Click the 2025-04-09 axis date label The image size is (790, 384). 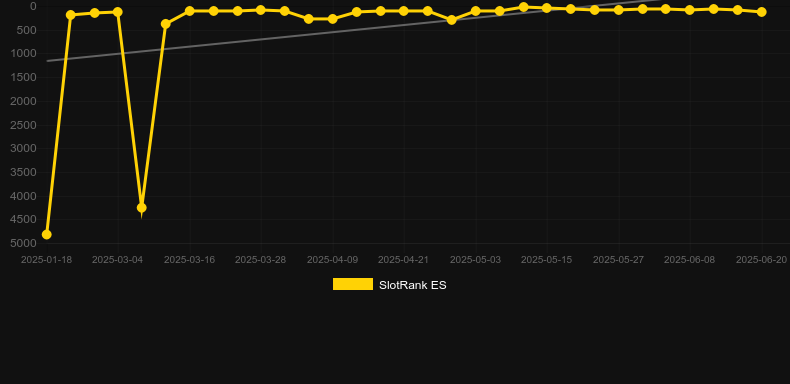click(333, 260)
